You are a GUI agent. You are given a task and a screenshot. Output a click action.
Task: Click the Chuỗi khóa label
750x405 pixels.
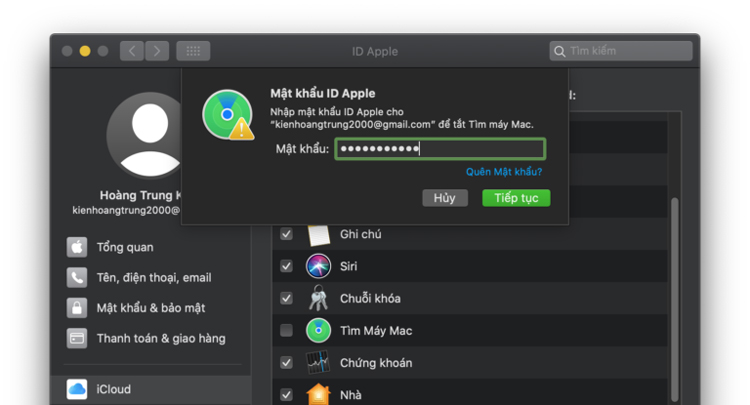click(x=370, y=298)
